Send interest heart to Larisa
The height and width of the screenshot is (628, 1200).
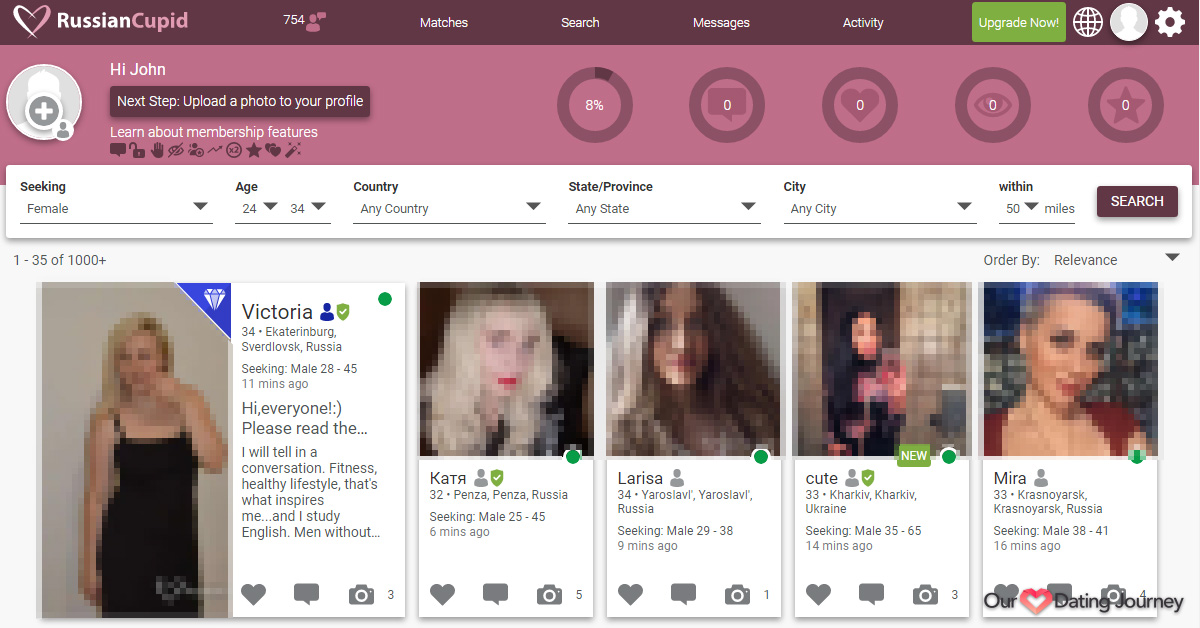coord(630,594)
